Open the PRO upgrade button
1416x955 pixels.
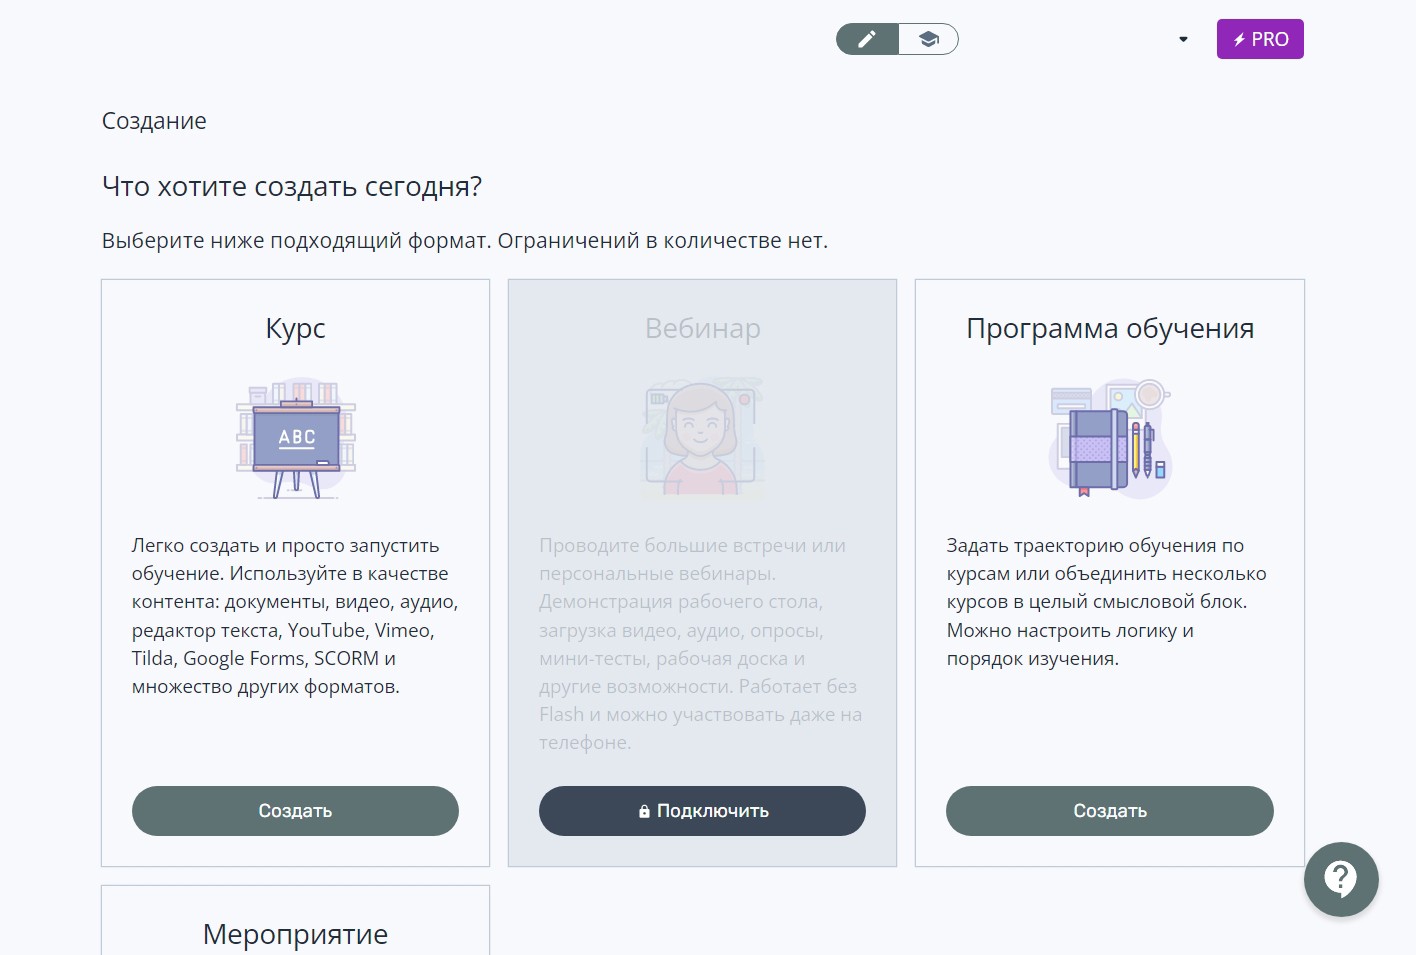point(1260,39)
